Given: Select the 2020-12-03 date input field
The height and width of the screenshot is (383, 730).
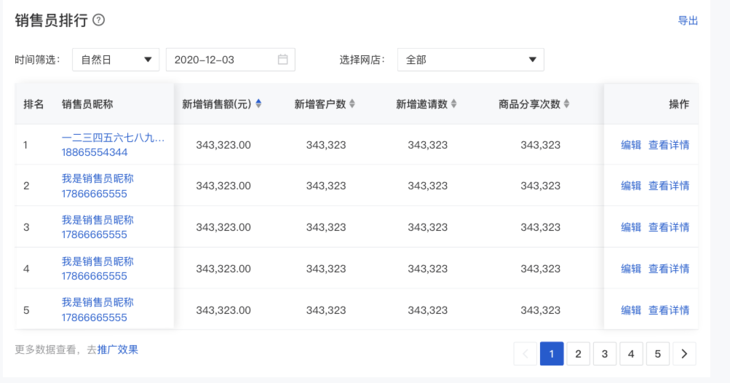Looking at the screenshot, I should point(230,60).
